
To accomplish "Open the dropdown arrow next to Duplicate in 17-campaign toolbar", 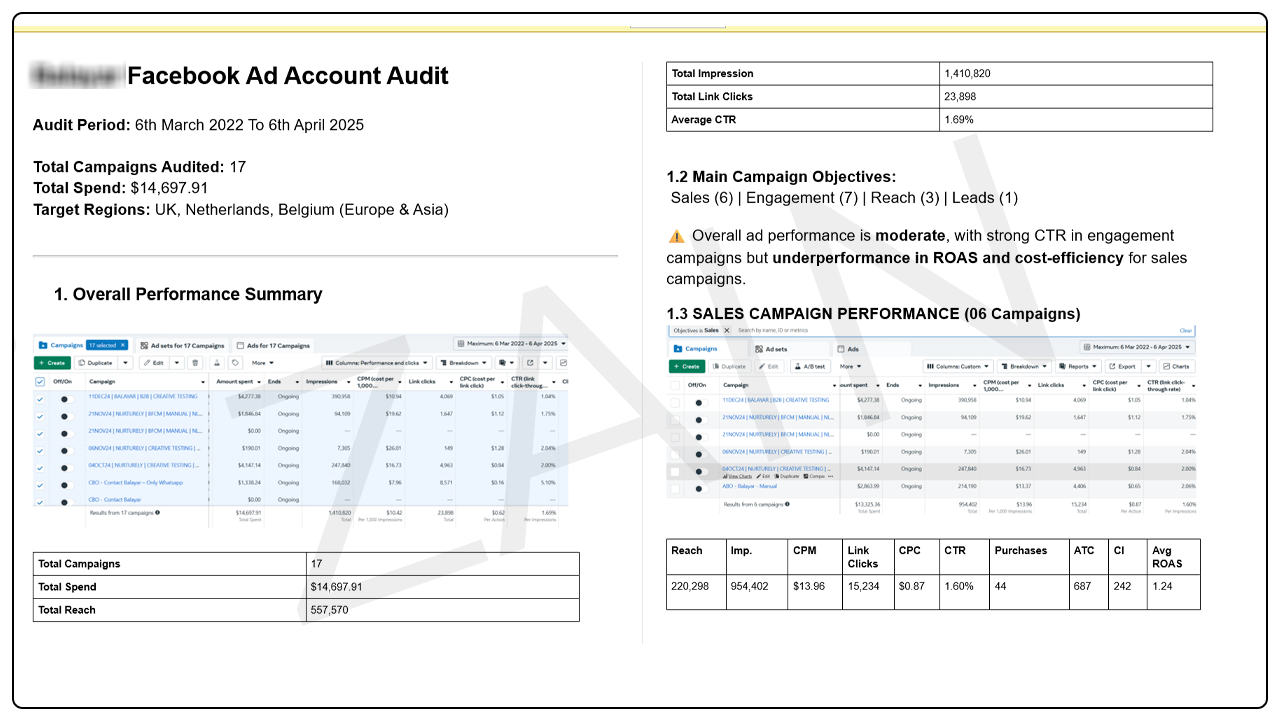I will [126, 363].
